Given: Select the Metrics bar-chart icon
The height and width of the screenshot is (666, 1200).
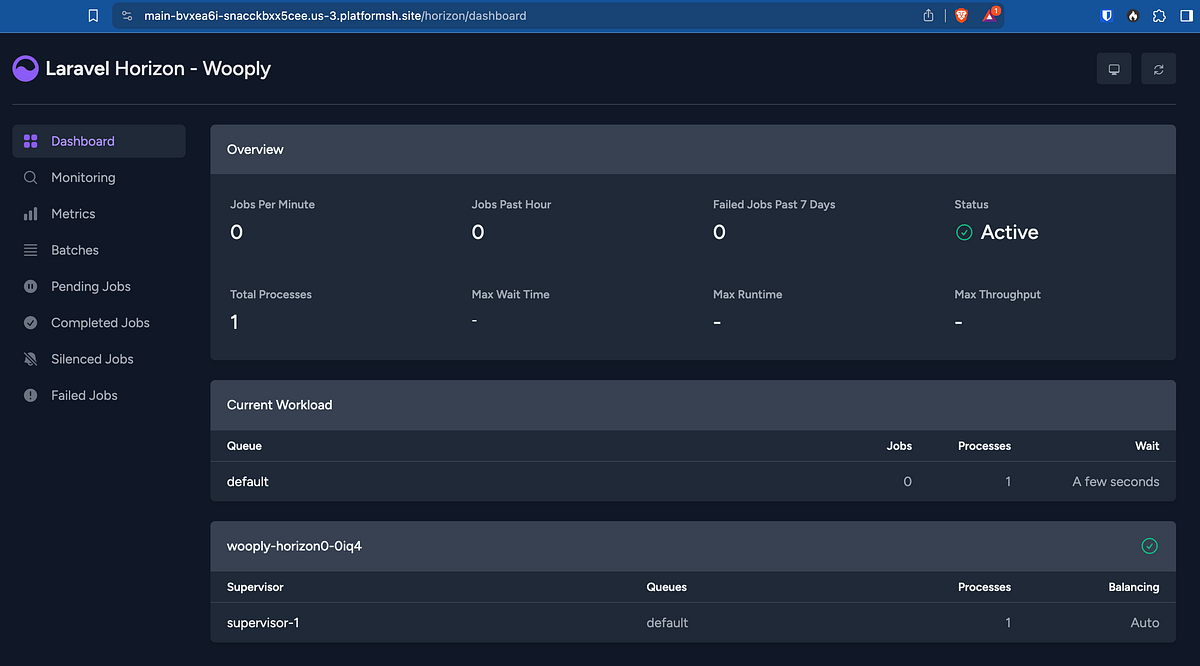Looking at the screenshot, I should 31,213.
